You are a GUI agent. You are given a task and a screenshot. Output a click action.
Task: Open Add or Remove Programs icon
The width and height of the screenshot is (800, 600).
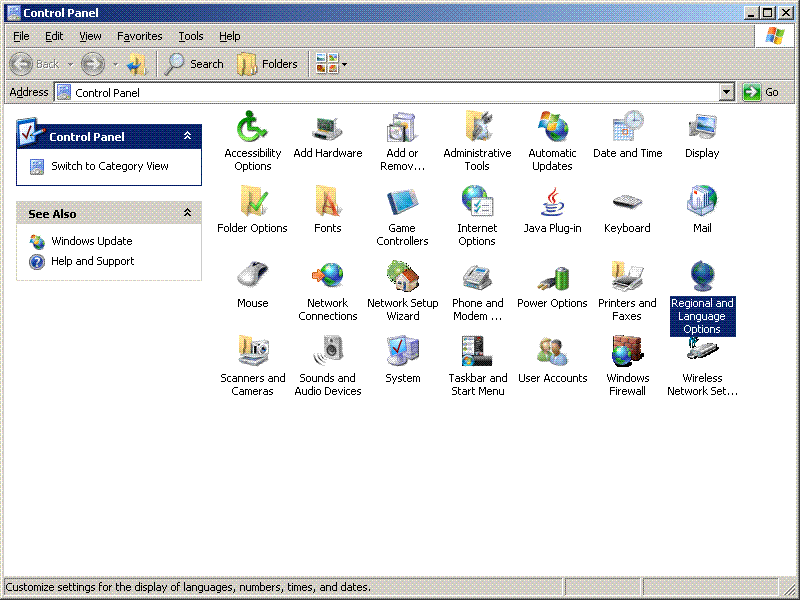(x=402, y=127)
